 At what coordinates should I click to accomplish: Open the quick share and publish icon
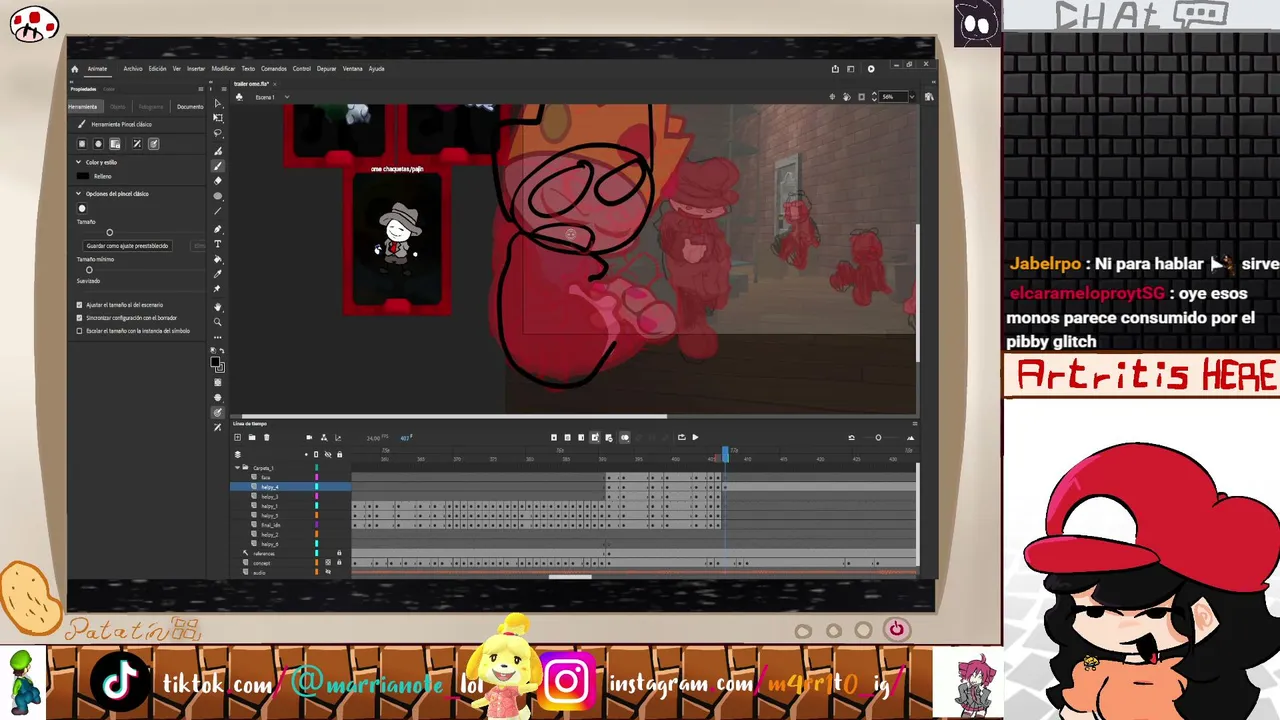tap(835, 69)
